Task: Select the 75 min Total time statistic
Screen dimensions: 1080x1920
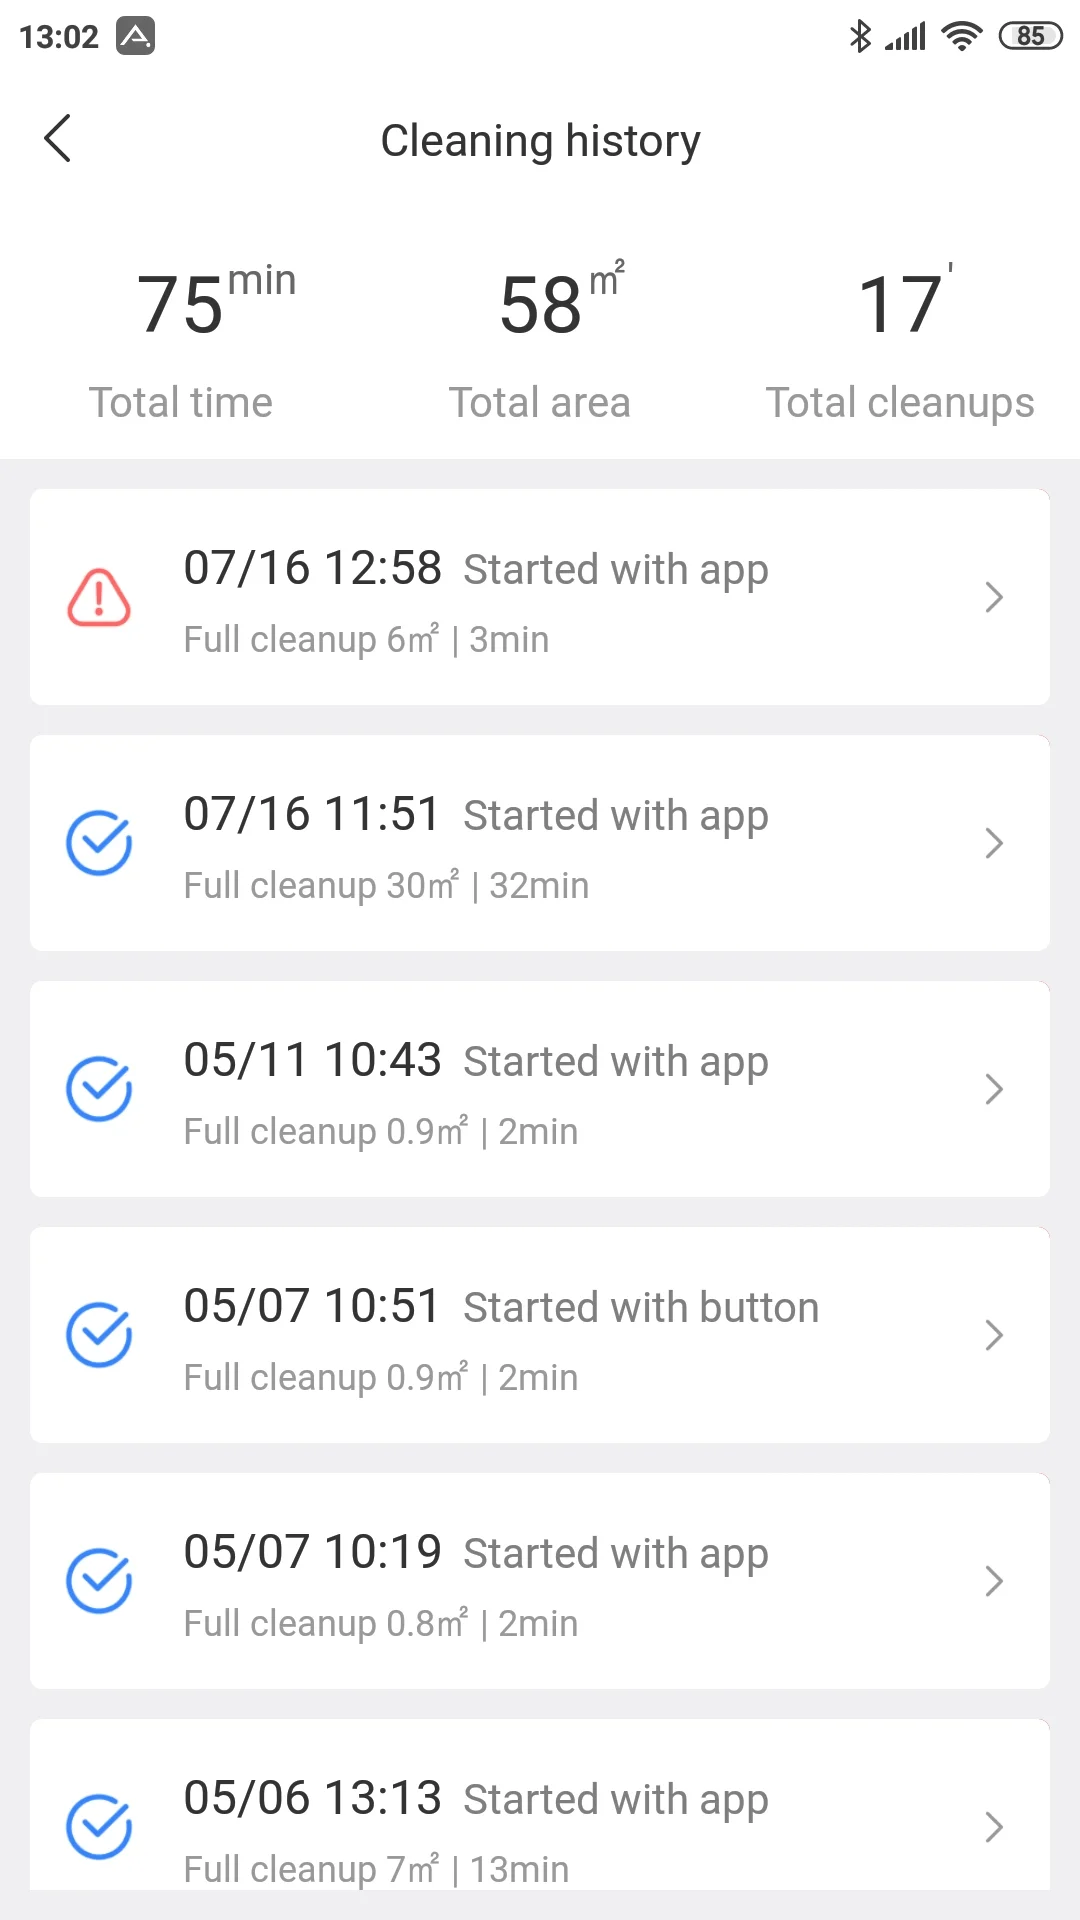Action: tap(181, 340)
